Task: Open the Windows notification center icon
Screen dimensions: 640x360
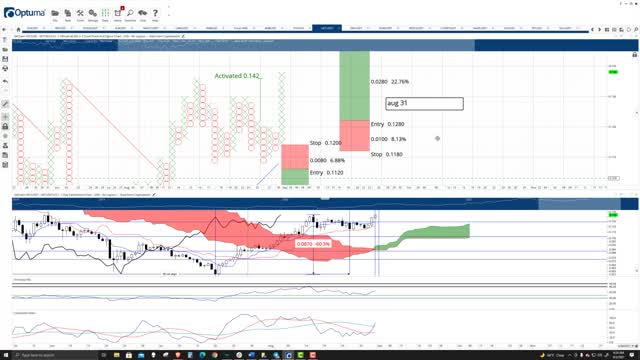Action: (x=632, y=355)
